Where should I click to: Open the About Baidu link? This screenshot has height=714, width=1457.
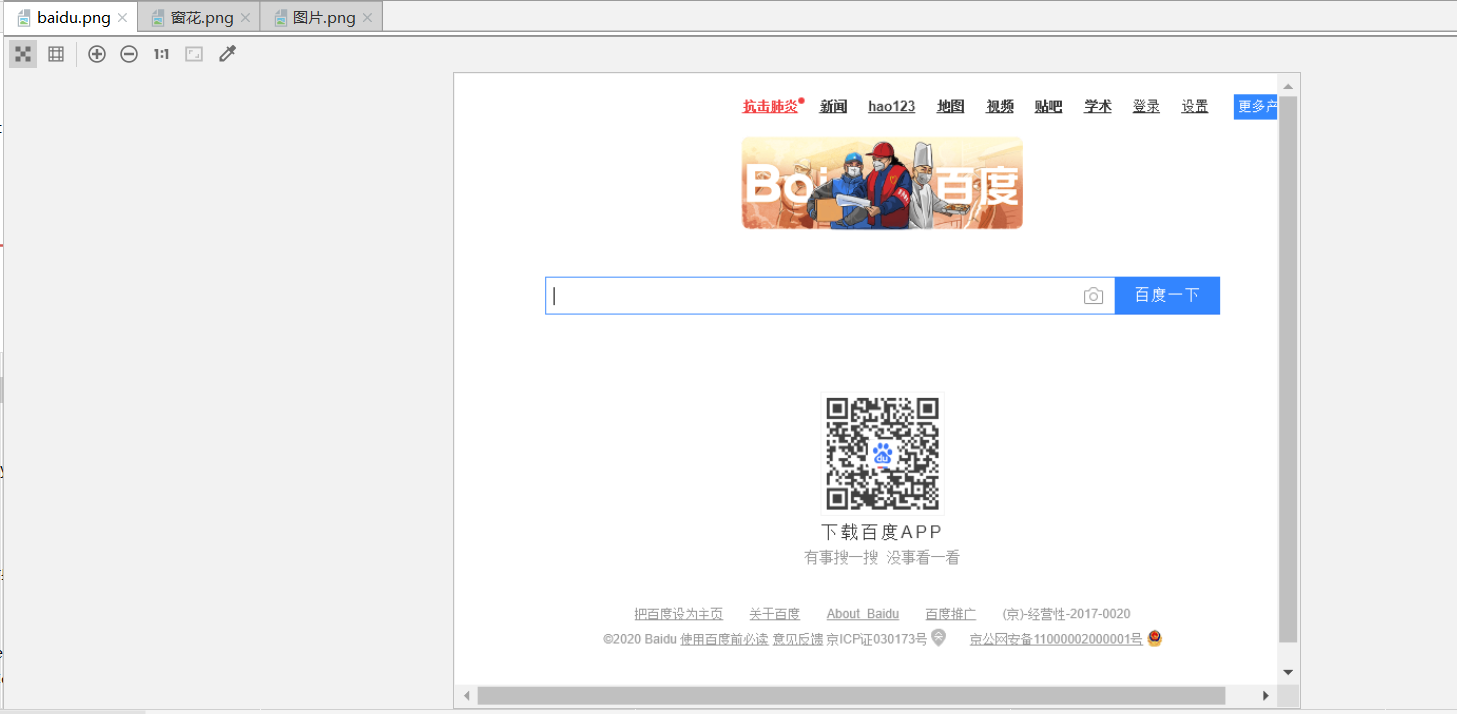862,613
